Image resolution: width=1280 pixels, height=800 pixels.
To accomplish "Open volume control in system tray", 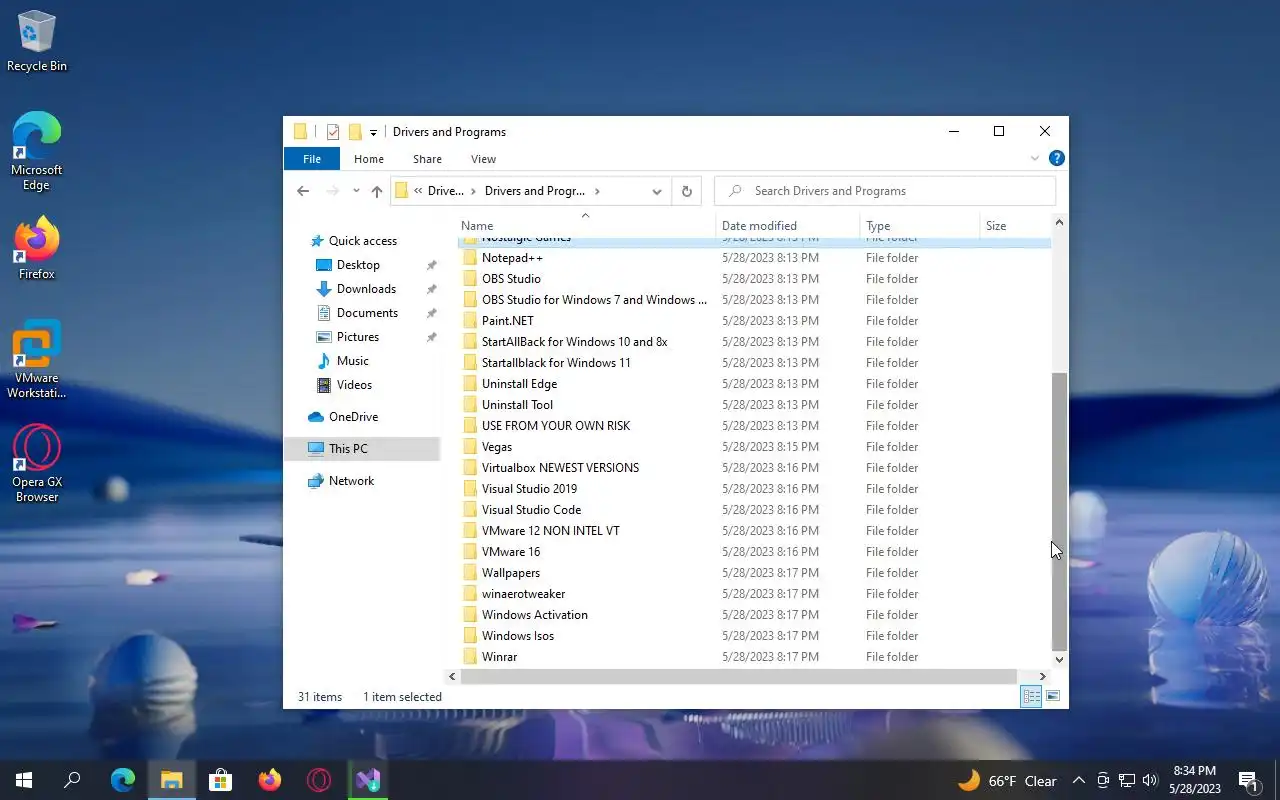I will click(x=1149, y=781).
